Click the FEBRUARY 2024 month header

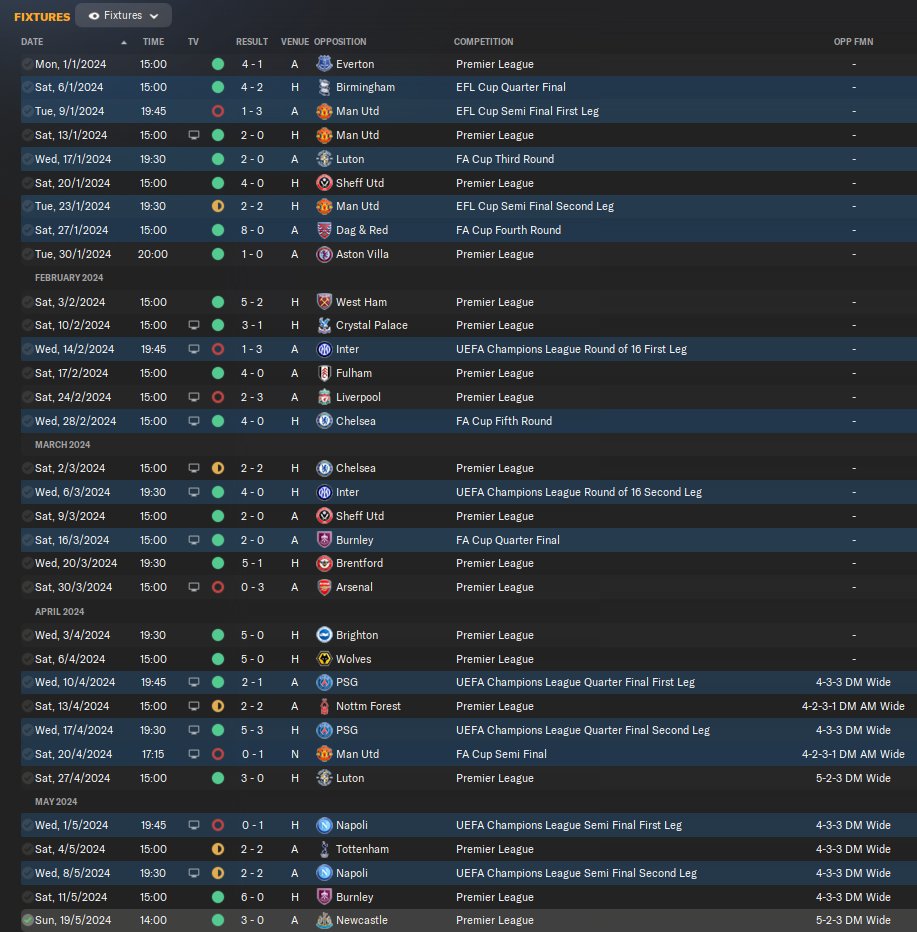(69, 278)
